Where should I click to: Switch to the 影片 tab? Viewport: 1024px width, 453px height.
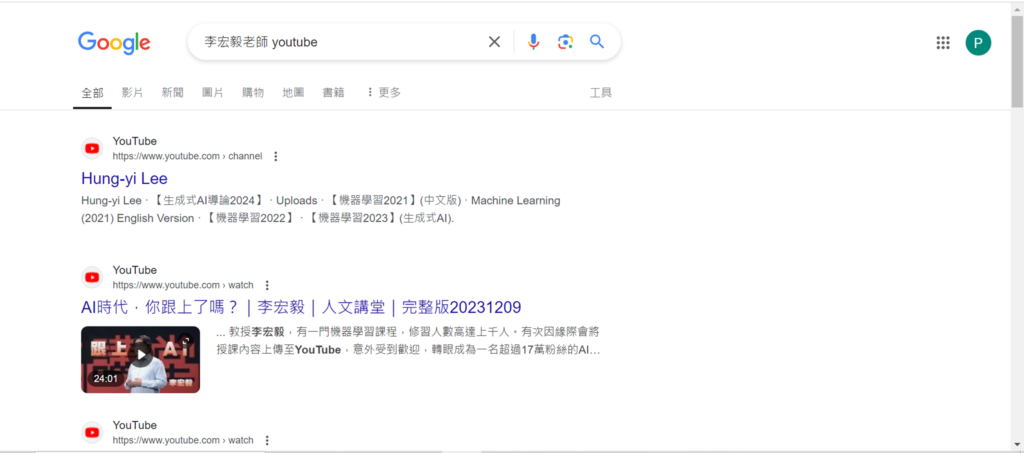point(133,92)
